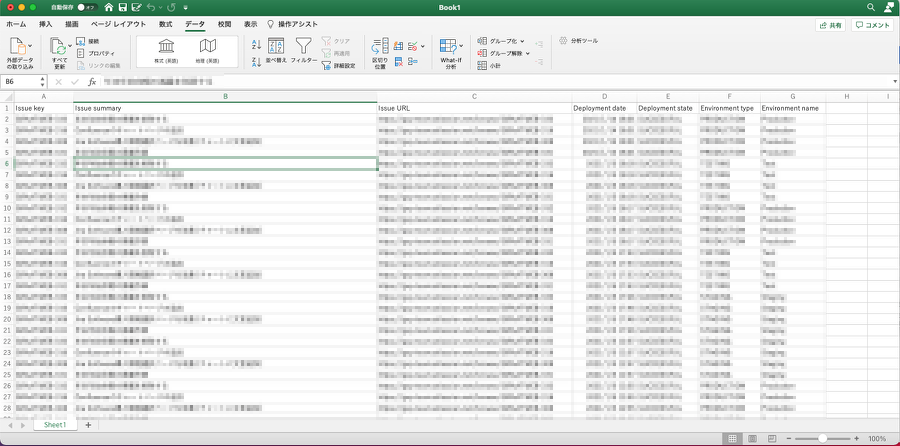Expand the すべて更新 dropdown arrow
The image size is (900, 446).
[70, 45]
